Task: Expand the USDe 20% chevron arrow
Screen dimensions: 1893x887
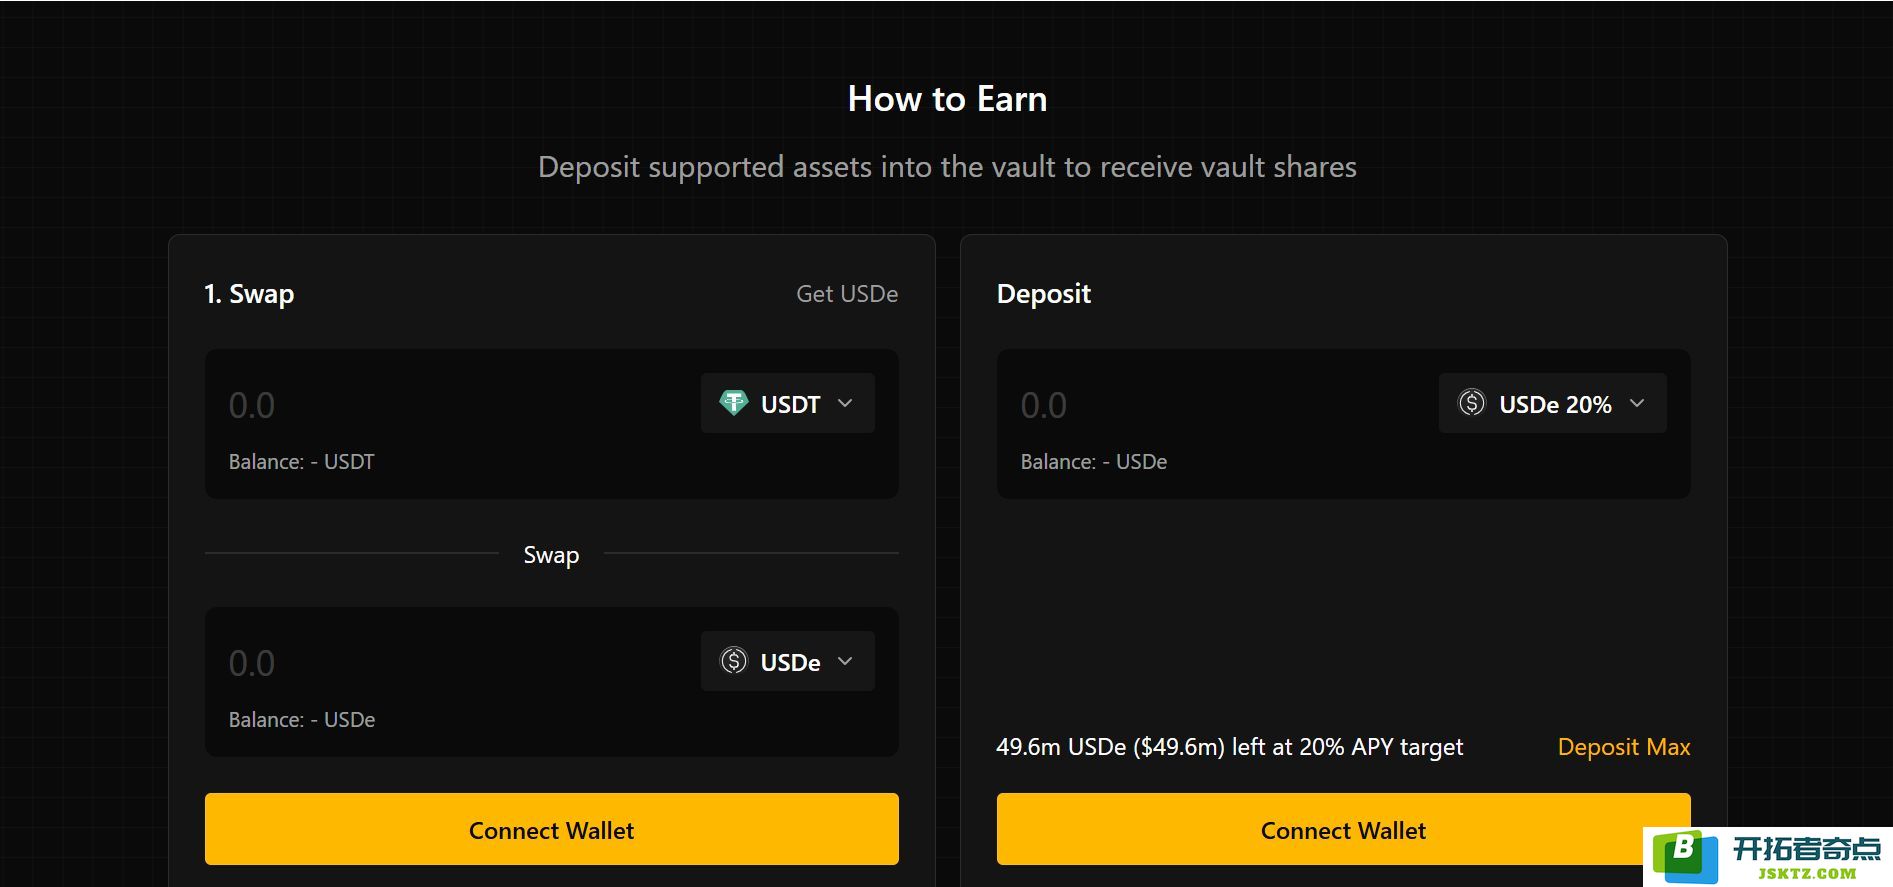Action: point(1637,403)
